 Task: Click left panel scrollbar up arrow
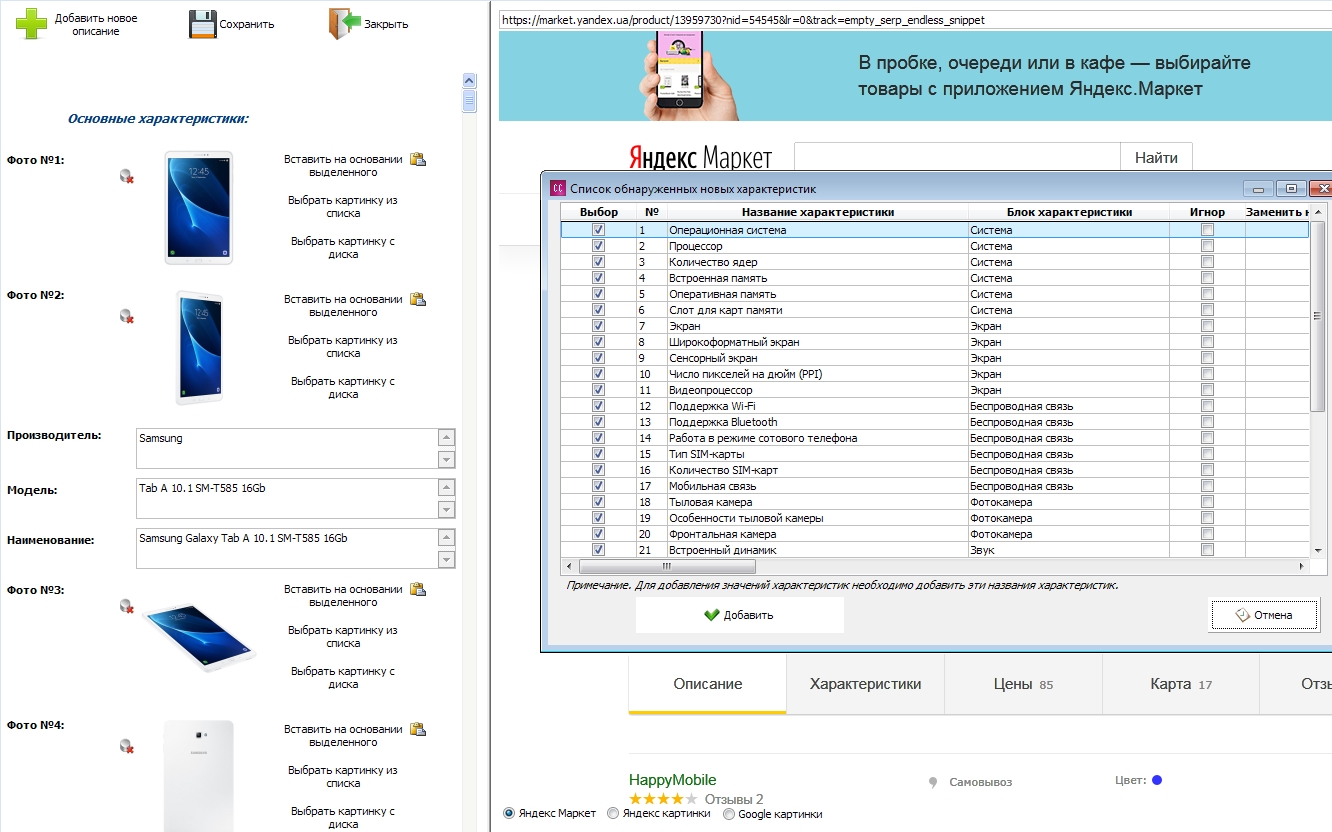(469, 80)
